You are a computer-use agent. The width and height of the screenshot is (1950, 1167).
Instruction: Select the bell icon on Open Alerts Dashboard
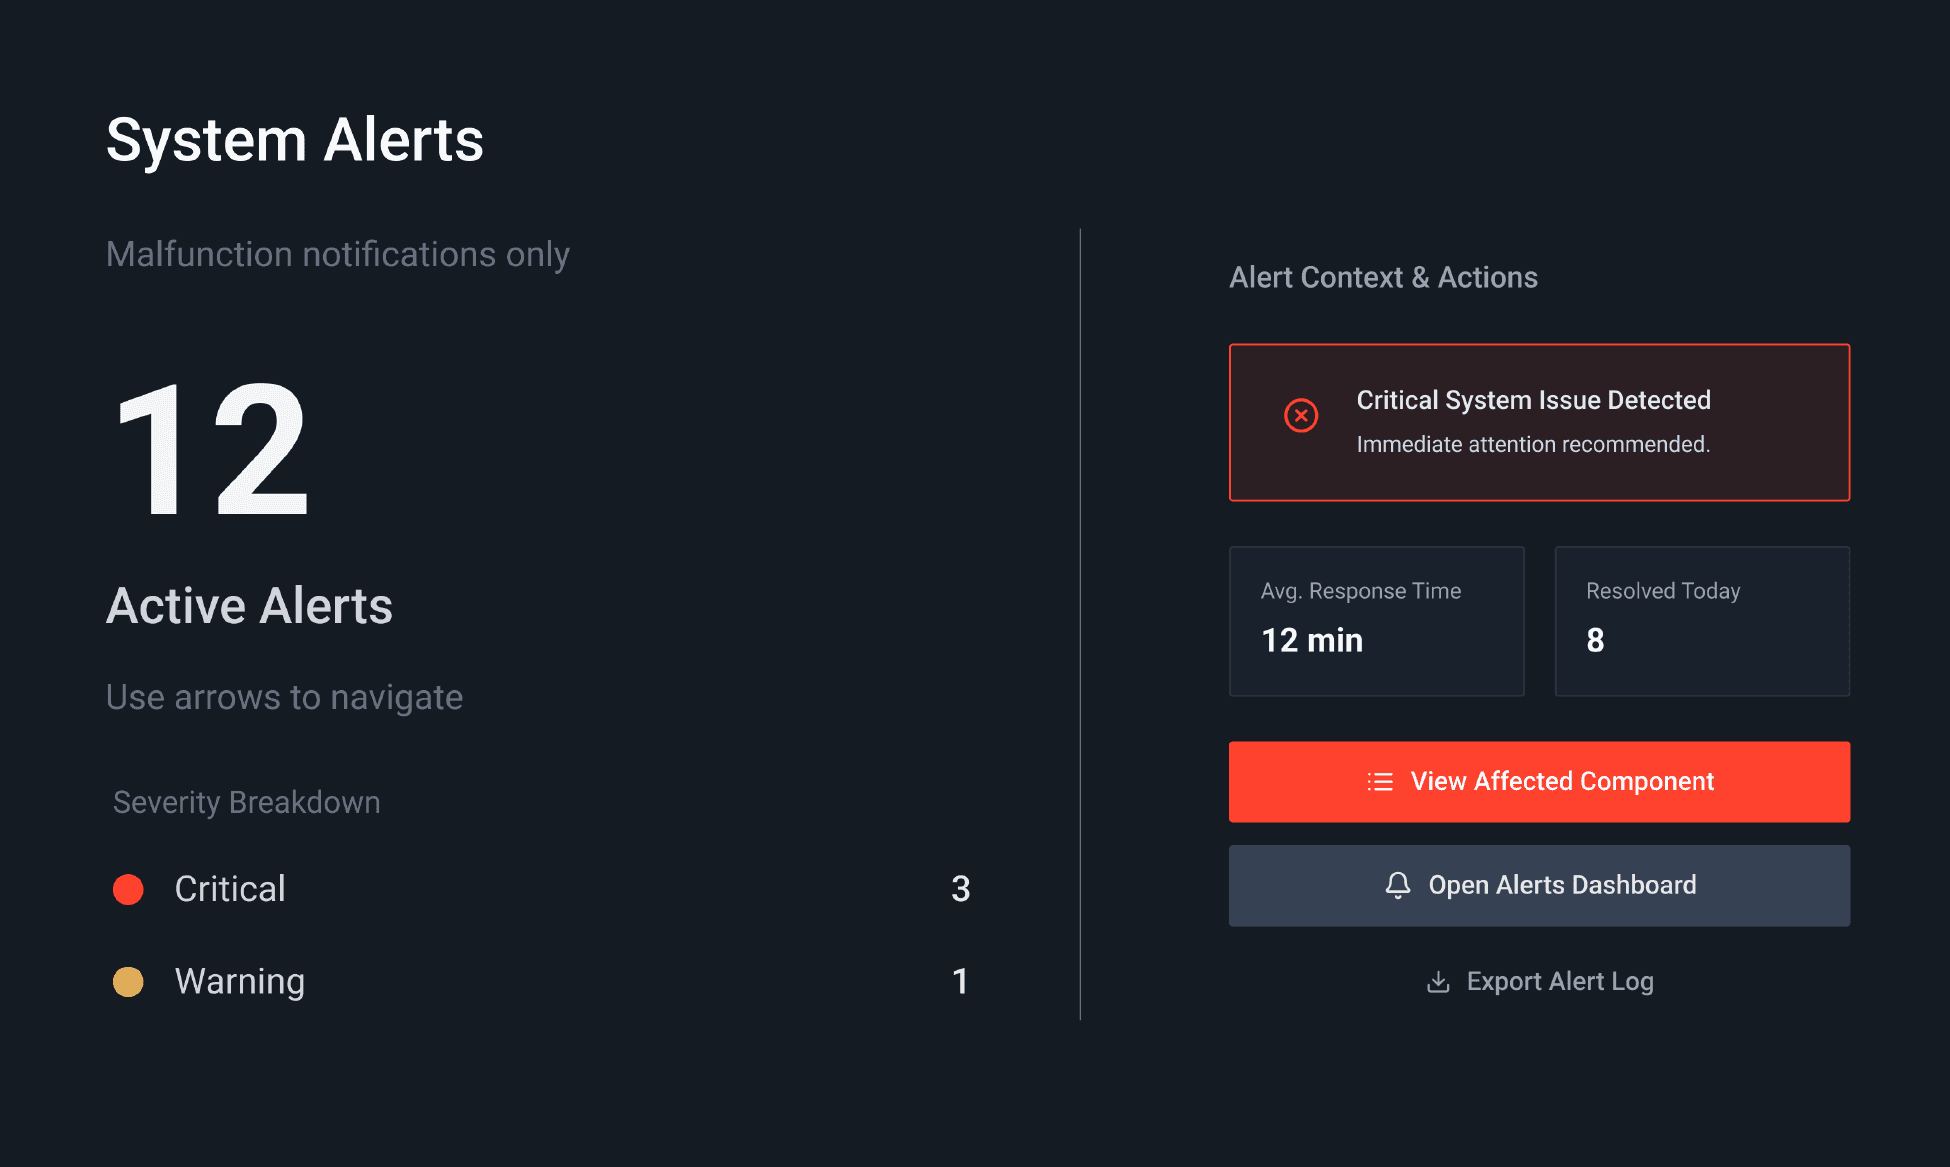[x=1397, y=884]
